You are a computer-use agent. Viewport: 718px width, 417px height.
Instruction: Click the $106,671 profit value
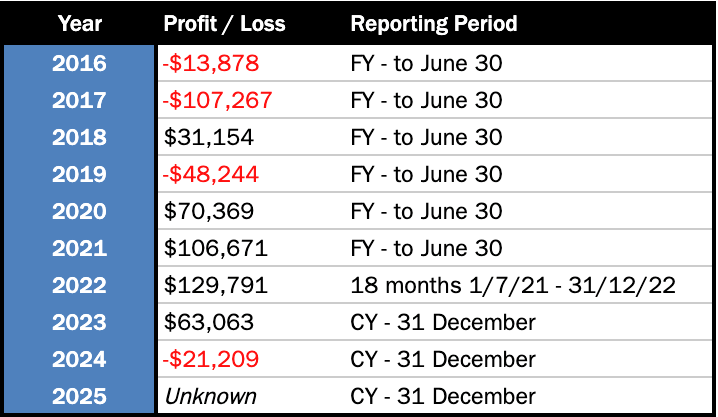tap(214, 249)
